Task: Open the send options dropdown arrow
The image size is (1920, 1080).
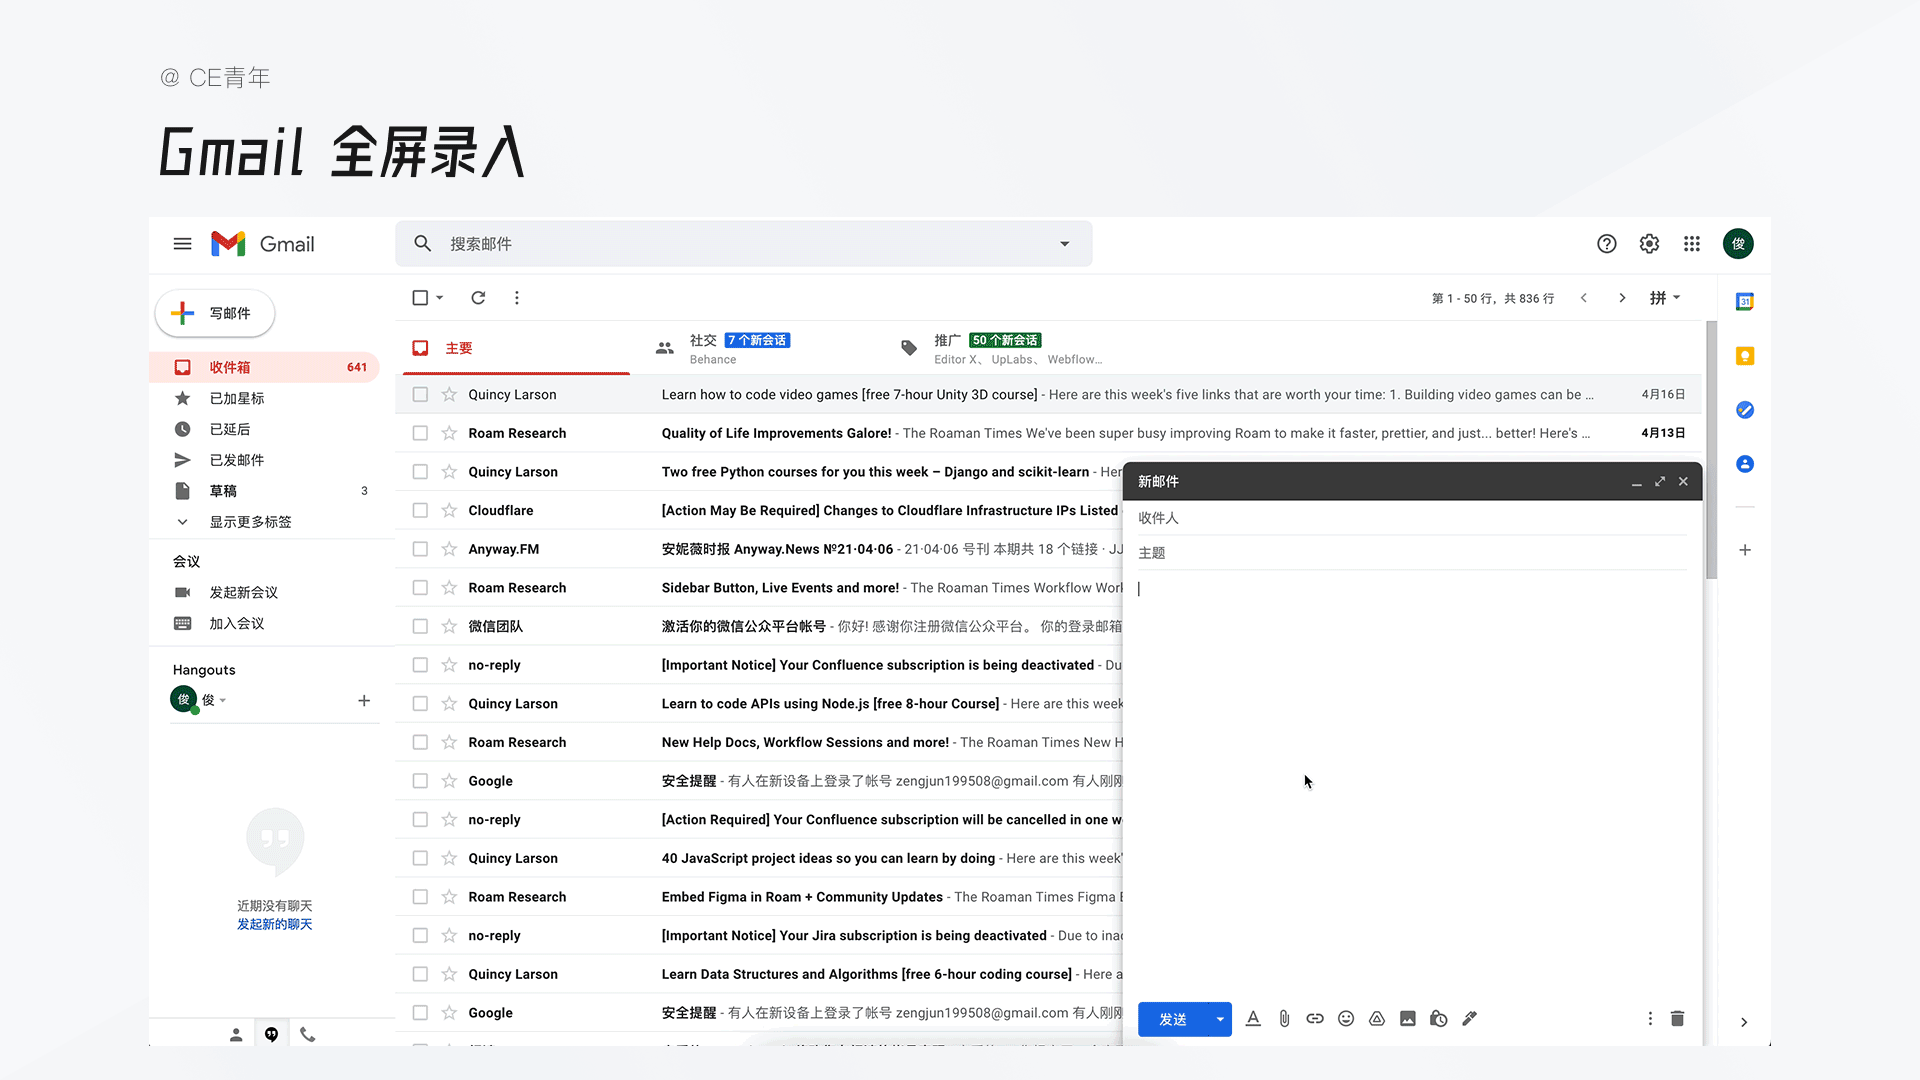Action: pyautogui.click(x=1220, y=1019)
